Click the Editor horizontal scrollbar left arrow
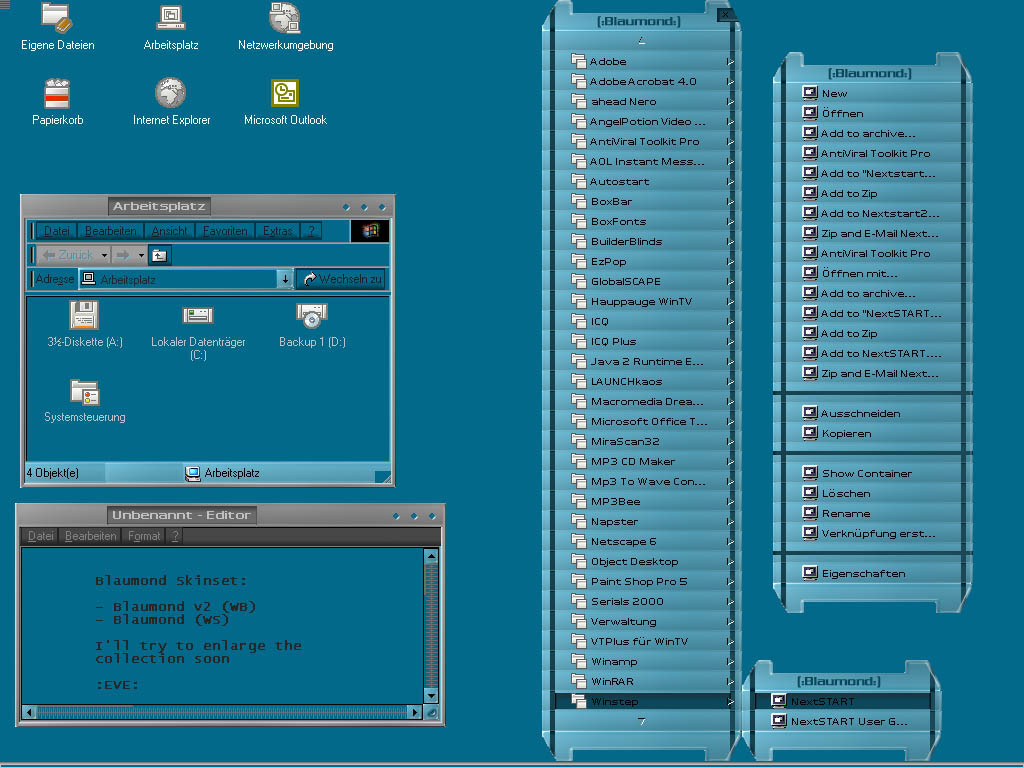Viewport: 1024px width, 768px height. click(x=29, y=712)
